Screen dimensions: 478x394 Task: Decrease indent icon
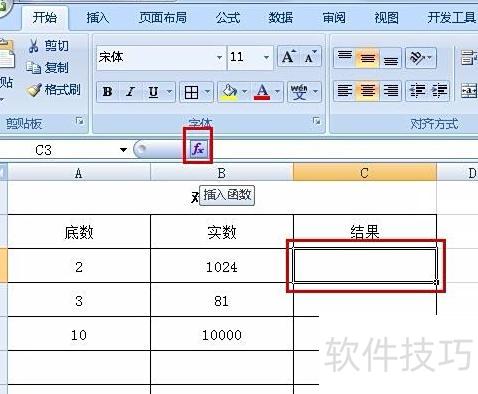pos(417,91)
